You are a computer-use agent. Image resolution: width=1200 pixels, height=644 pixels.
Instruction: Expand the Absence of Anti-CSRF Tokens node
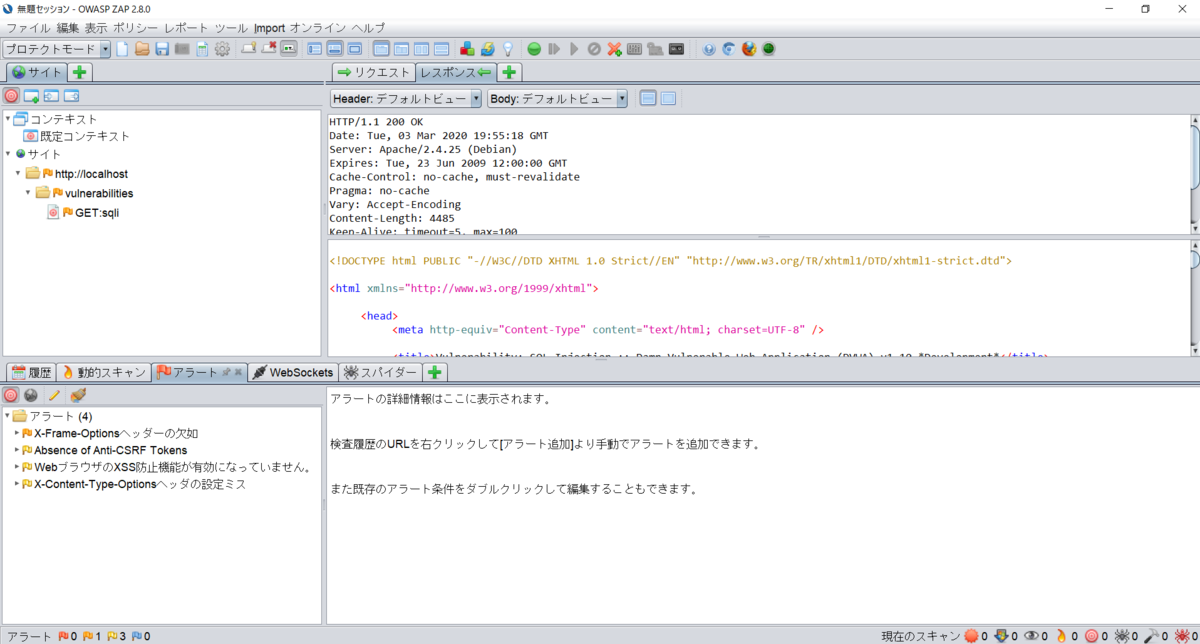(x=17, y=450)
